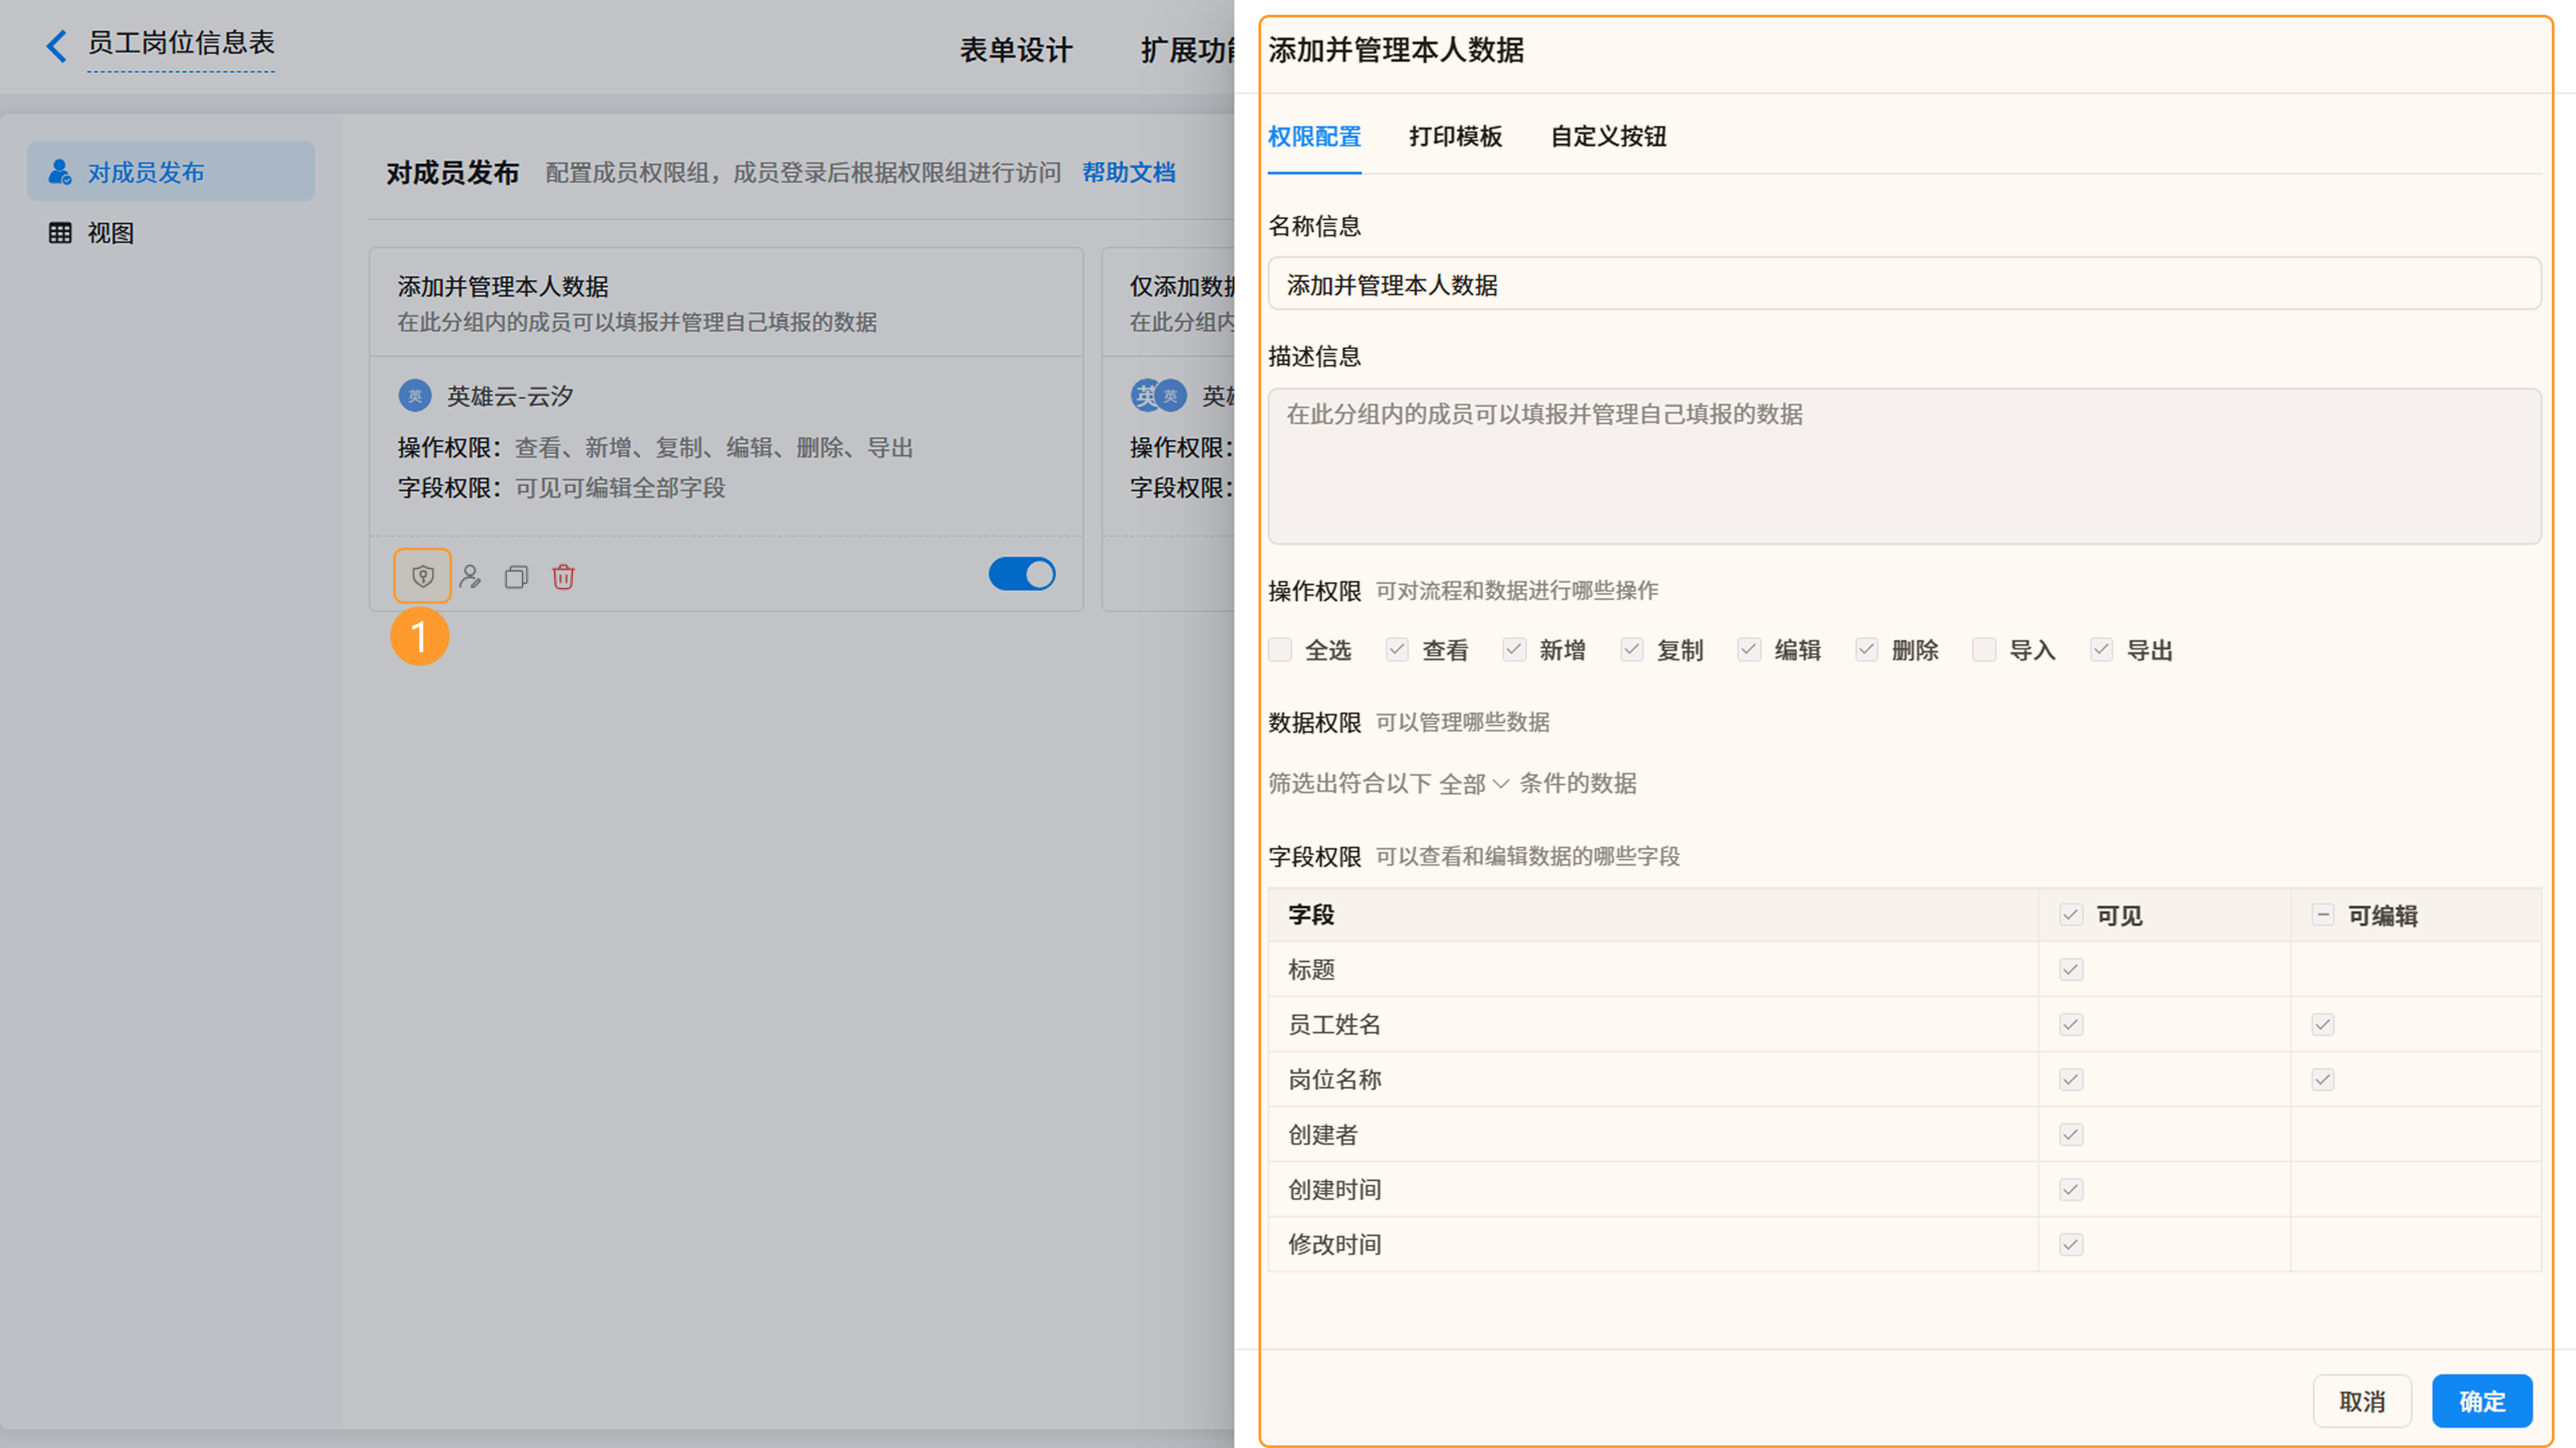Uncheck the 导出 operation checkbox
The height and width of the screenshot is (1448, 2576).
tap(2102, 650)
